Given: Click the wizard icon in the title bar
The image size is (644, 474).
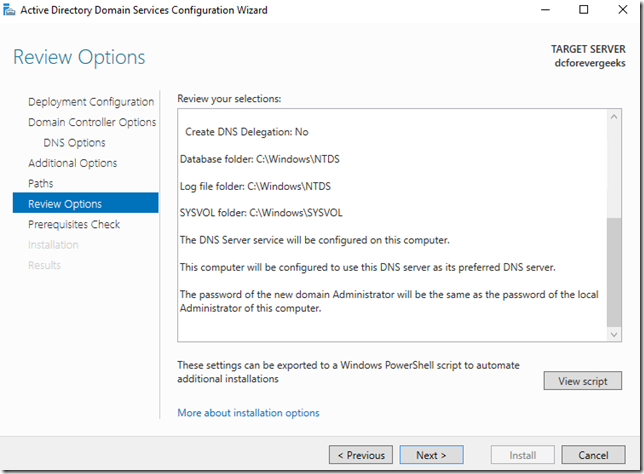Looking at the screenshot, I should [x=10, y=10].
